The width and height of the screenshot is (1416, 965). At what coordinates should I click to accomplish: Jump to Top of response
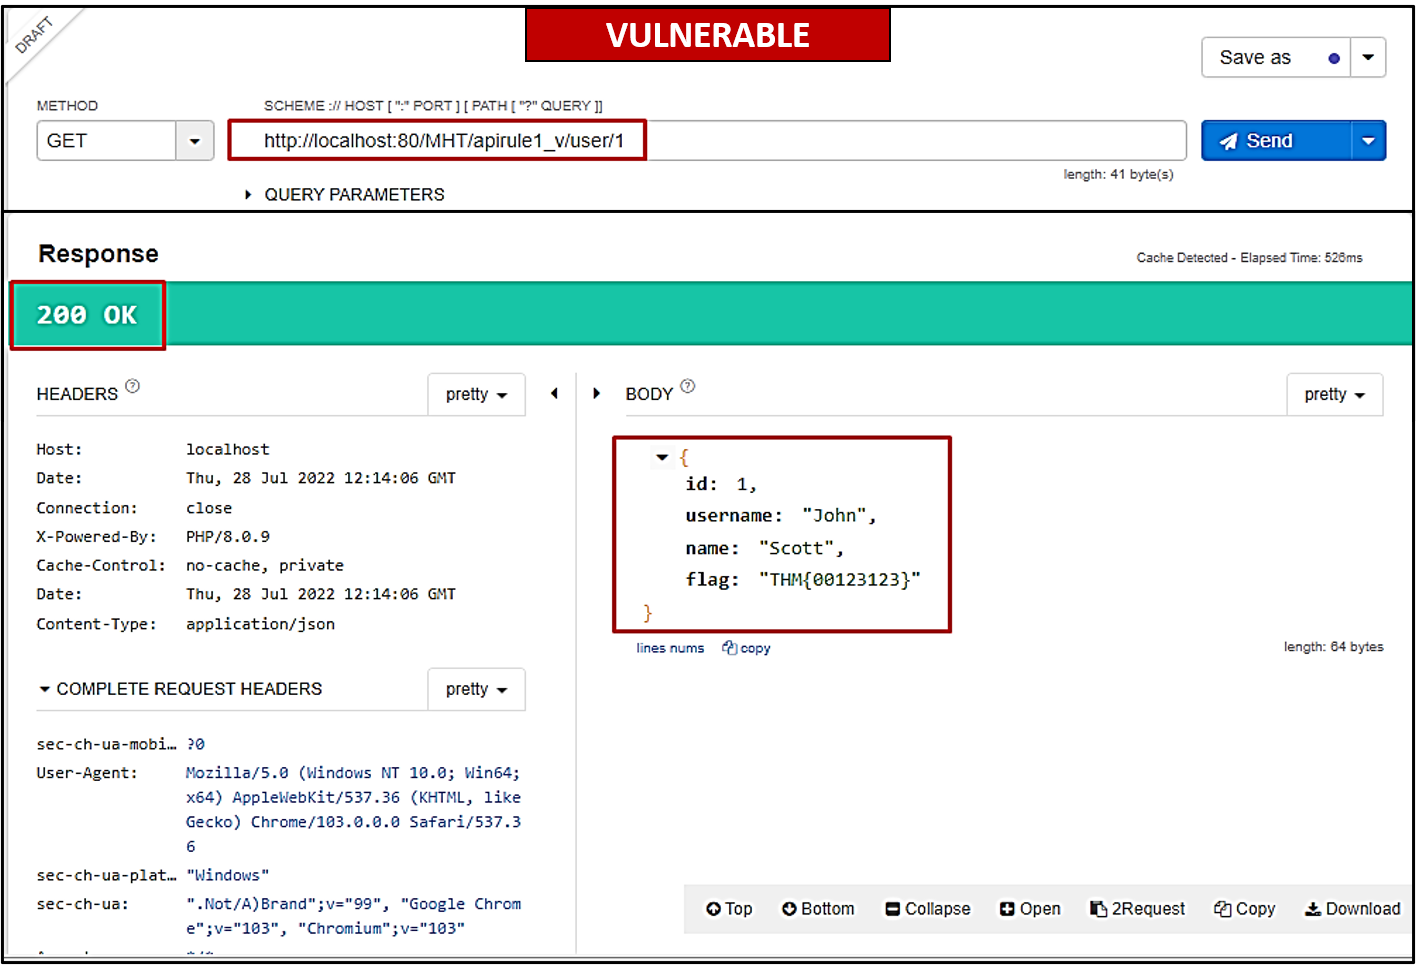(x=729, y=909)
